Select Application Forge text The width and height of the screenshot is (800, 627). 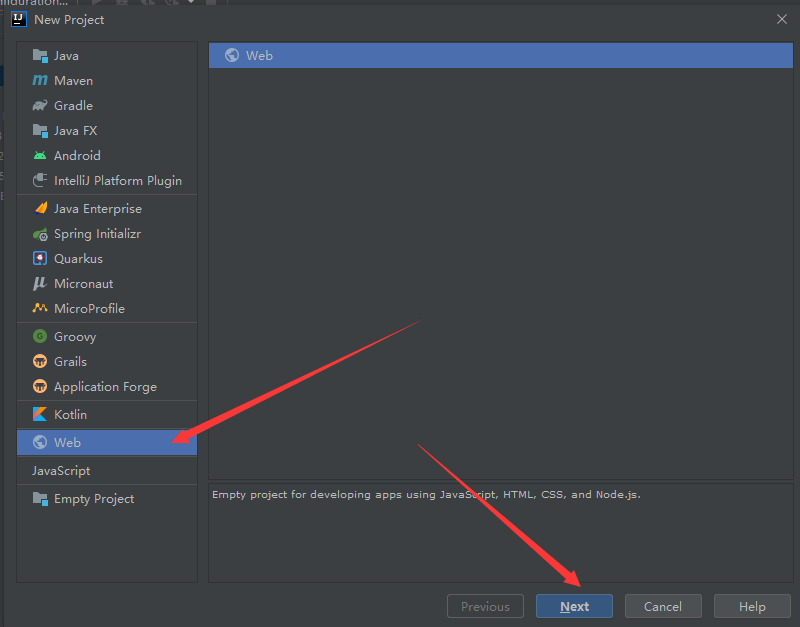tap(106, 387)
